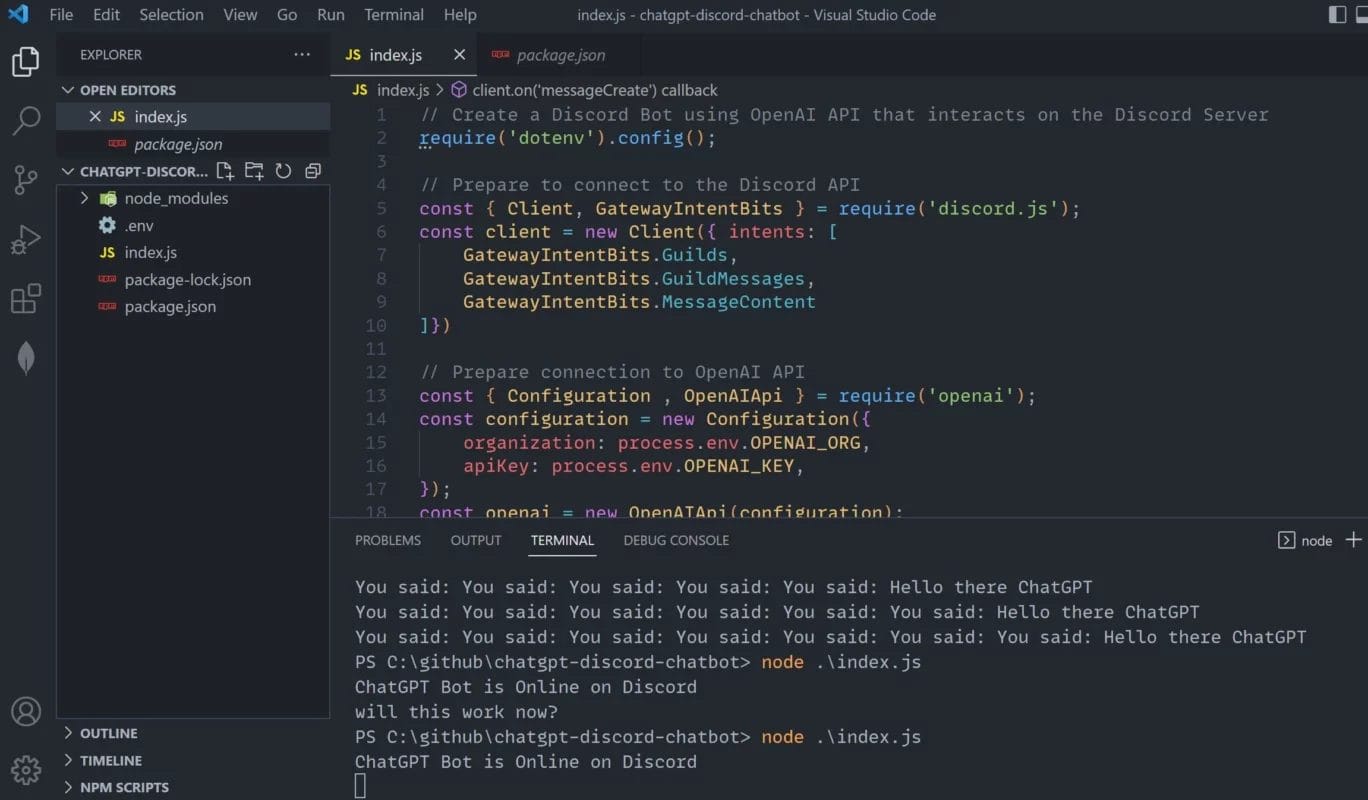
Task: Open the Source Control view
Action: 26,180
